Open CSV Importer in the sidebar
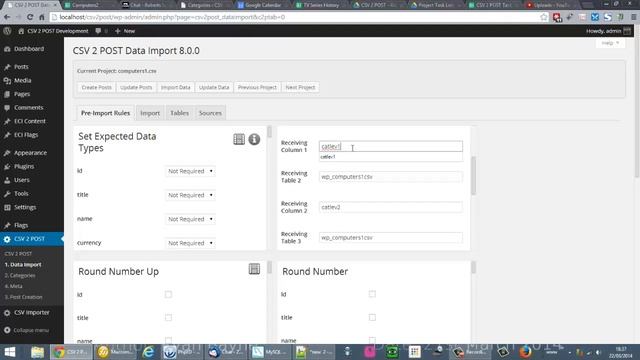Image resolution: width=640 pixels, height=360 pixels. pos(32,313)
